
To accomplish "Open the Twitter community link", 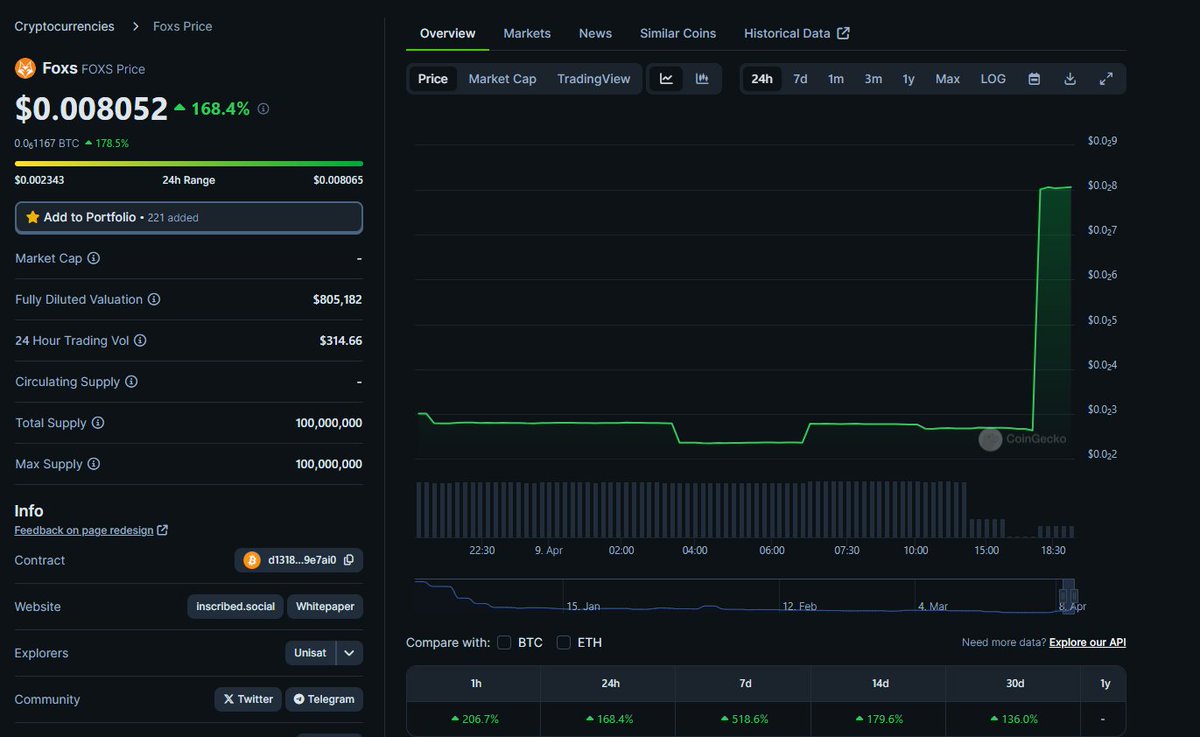I will [248, 699].
